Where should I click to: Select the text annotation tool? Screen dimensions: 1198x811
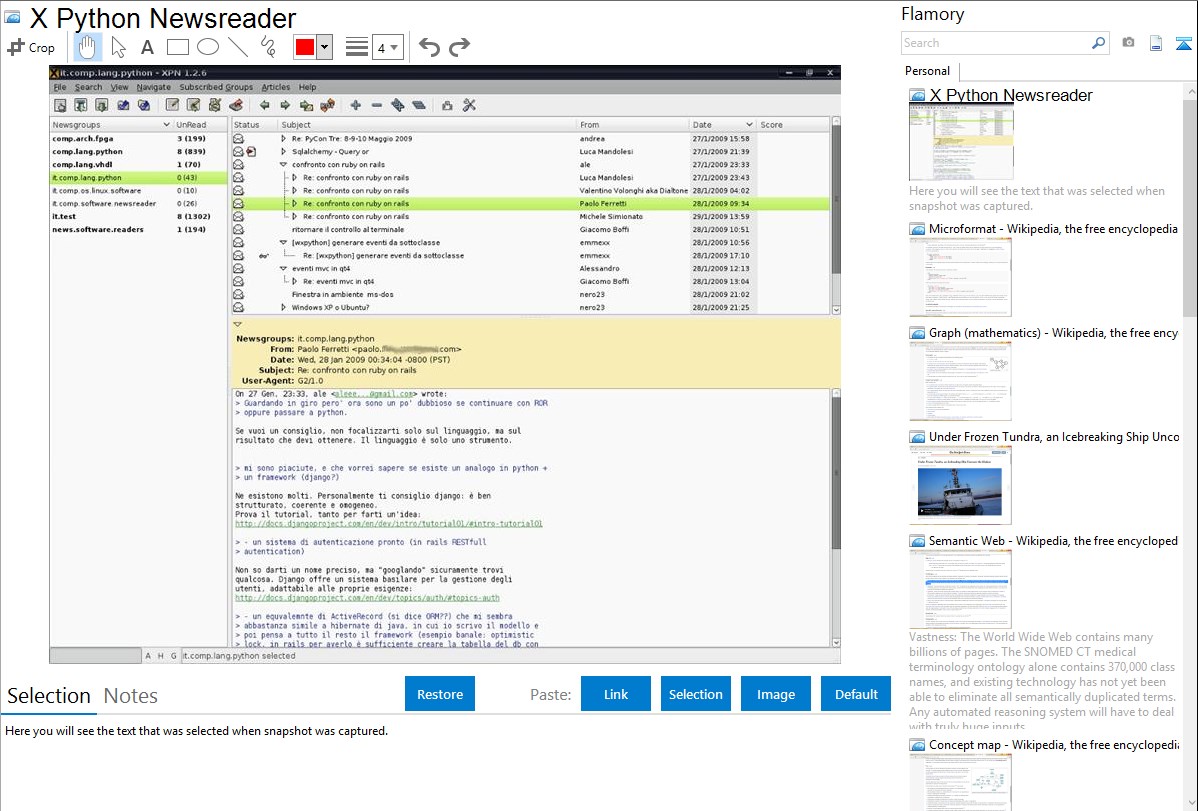147,47
